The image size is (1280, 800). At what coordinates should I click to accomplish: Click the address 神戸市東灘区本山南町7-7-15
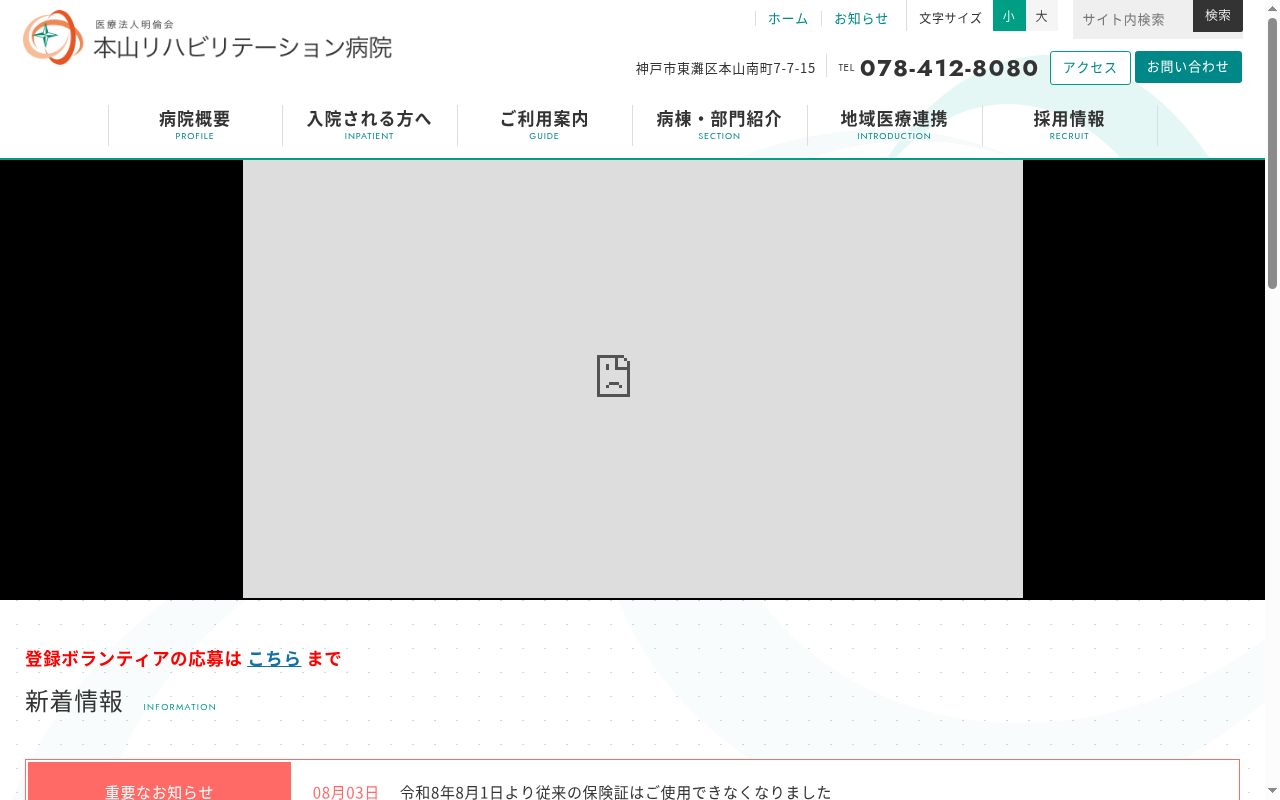pos(725,68)
